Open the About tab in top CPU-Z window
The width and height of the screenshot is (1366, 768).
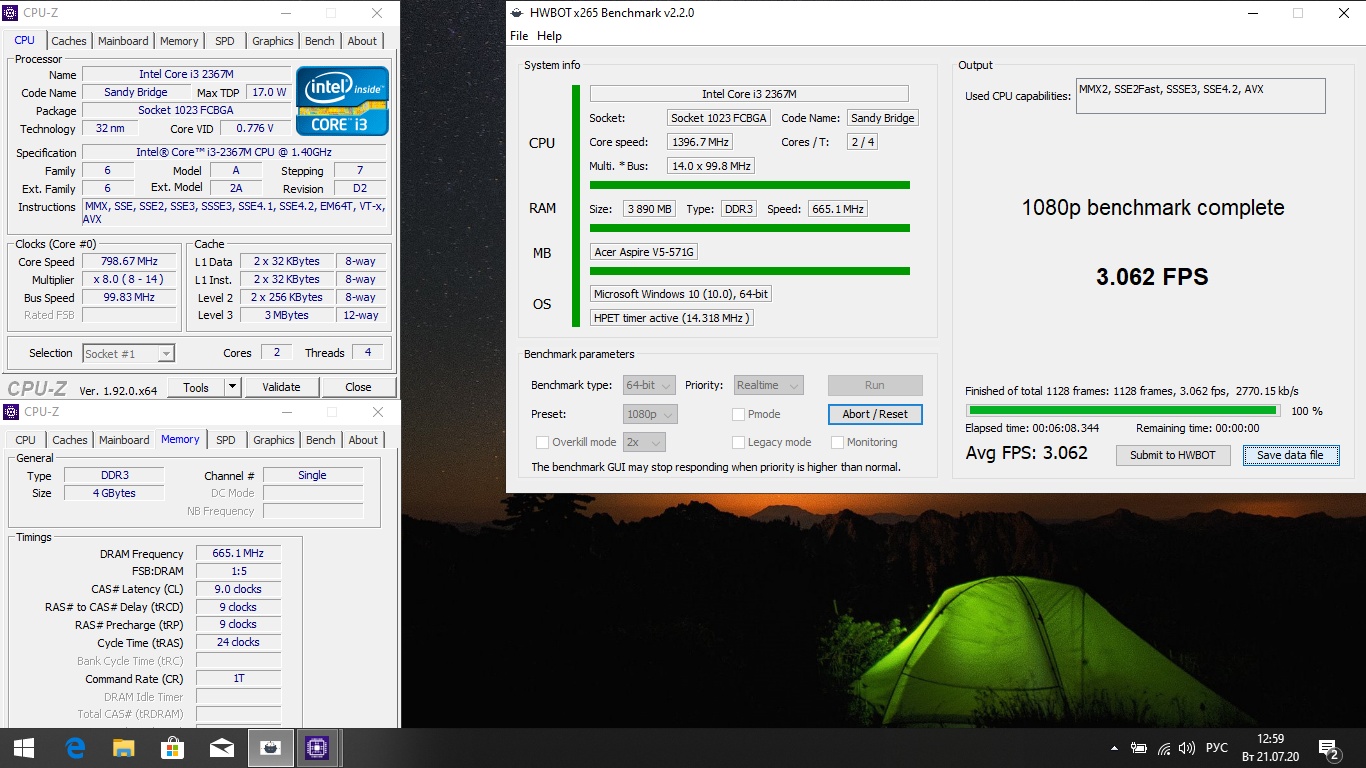362,41
